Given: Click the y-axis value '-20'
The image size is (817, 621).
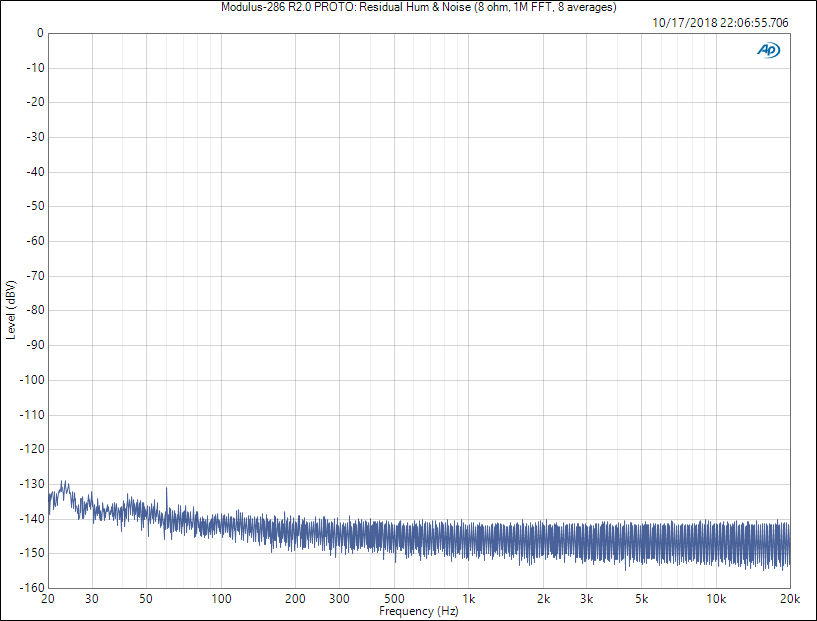Looking at the screenshot, I should coord(36,102).
